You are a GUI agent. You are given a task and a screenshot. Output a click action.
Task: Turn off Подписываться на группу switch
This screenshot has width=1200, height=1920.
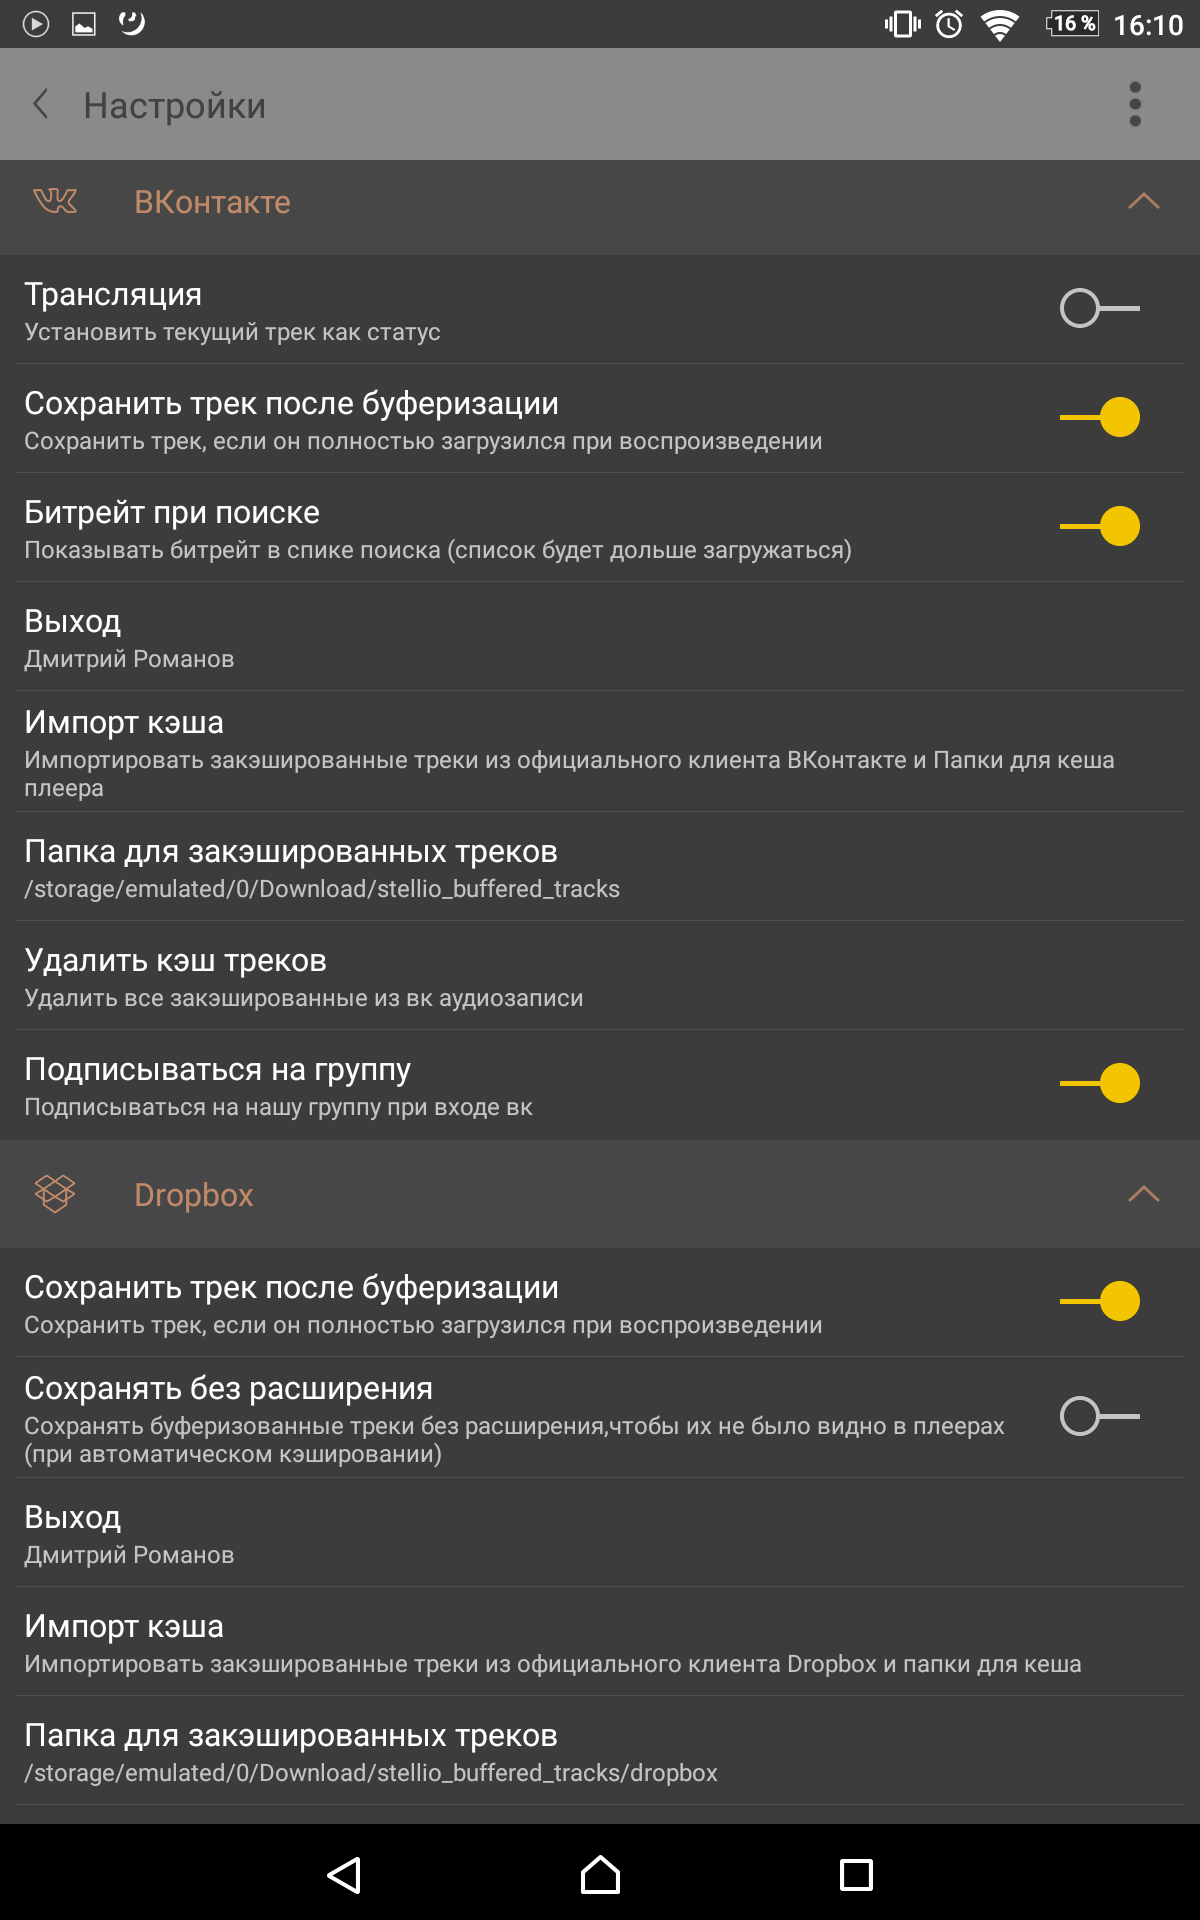(x=1099, y=1083)
